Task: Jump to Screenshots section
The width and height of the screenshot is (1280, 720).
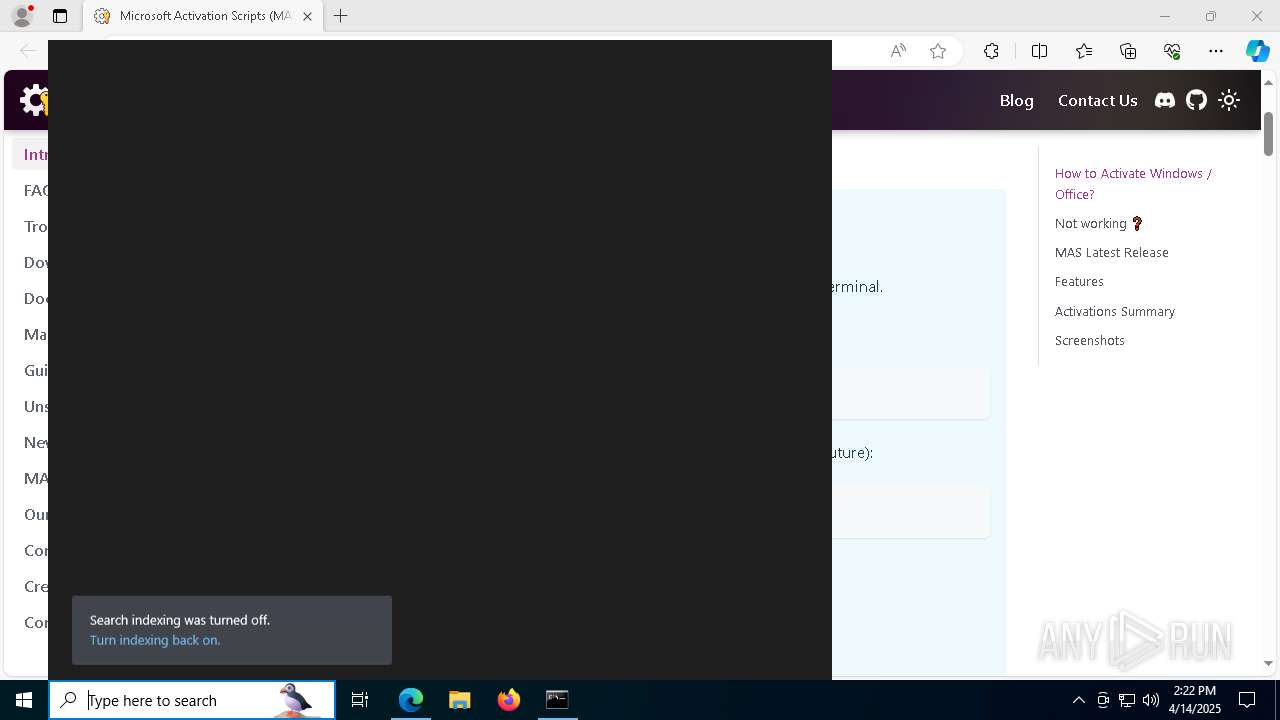Action: pyautogui.click(x=1089, y=340)
